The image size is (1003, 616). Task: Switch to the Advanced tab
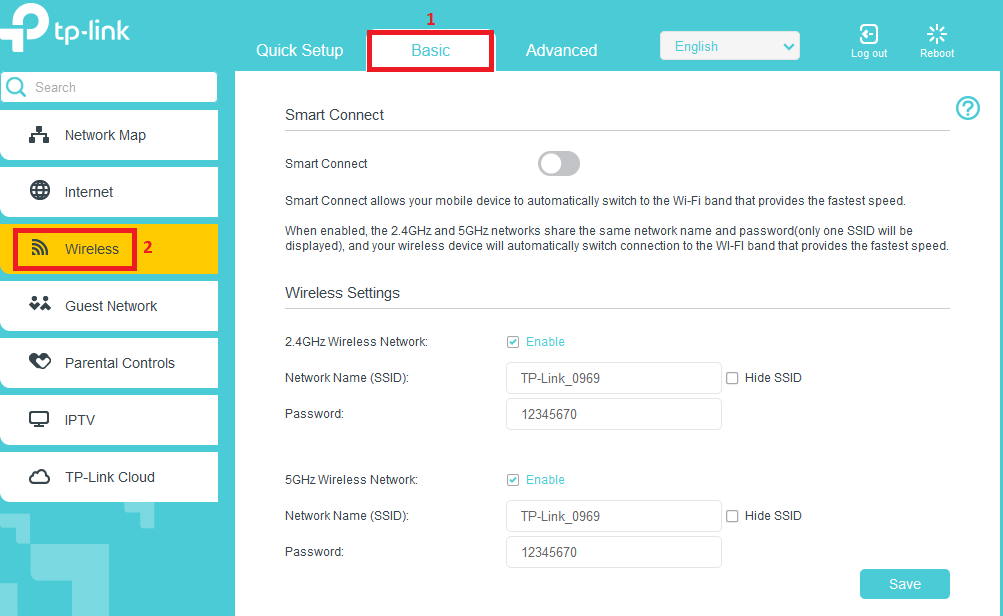(x=561, y=49)
